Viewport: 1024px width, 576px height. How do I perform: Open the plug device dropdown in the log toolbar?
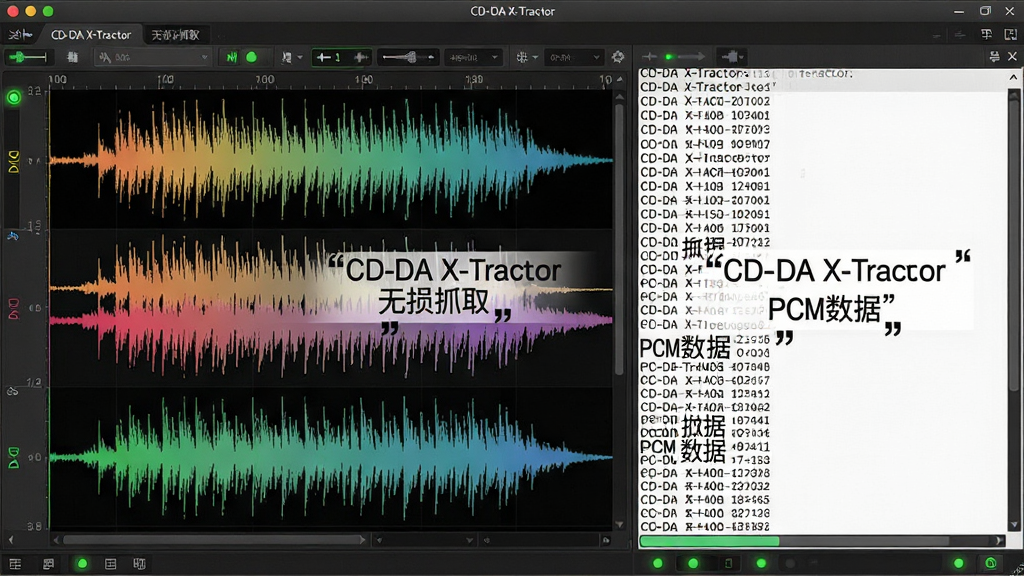pyautogui.click(x=731, y=57)
